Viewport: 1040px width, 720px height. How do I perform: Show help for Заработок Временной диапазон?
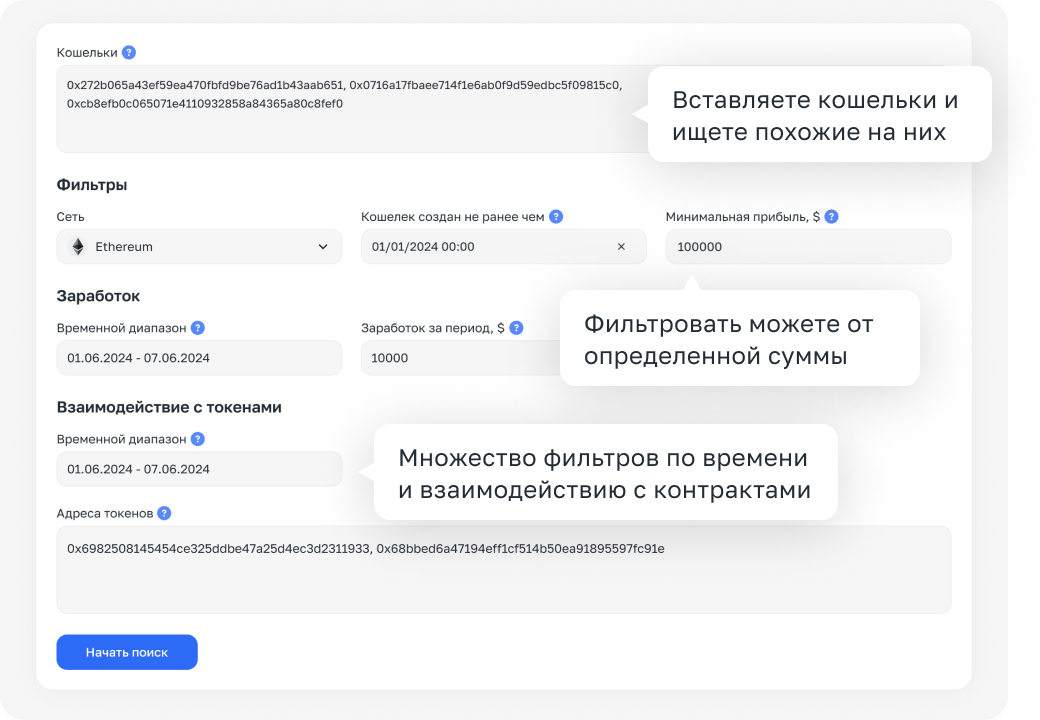pos(198,328)
